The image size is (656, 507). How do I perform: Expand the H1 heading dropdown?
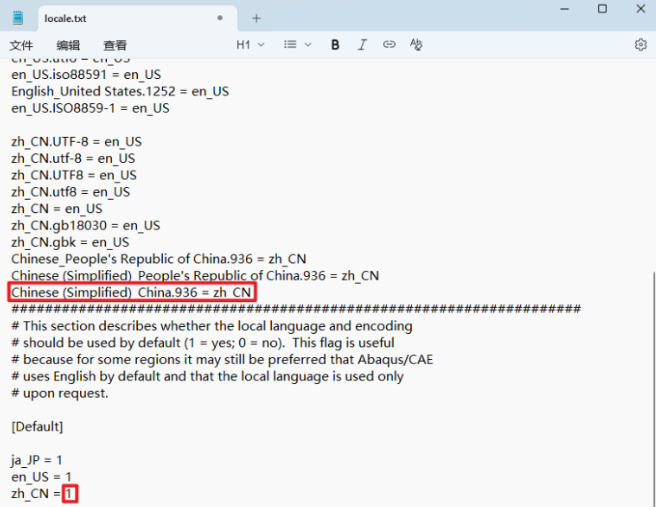pyautogui.click(x=250, y=45)
